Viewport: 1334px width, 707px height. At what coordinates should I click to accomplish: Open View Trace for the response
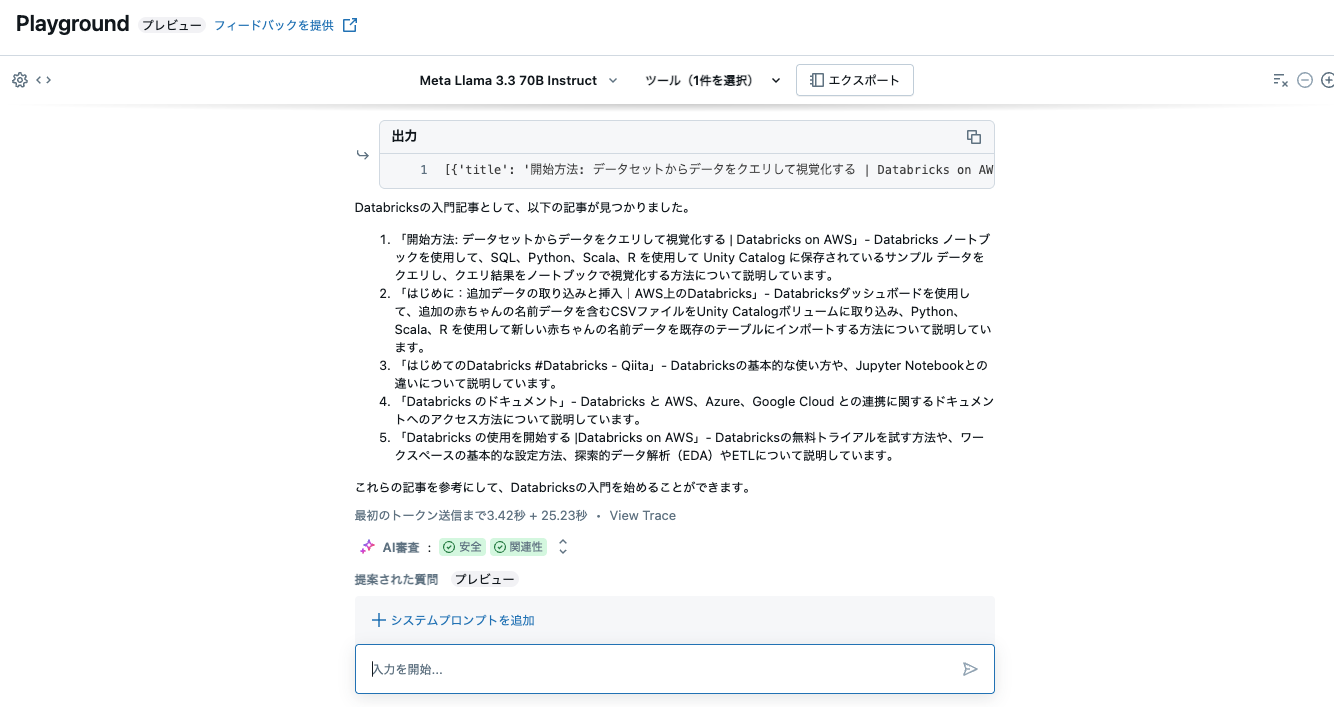point(642,515)
